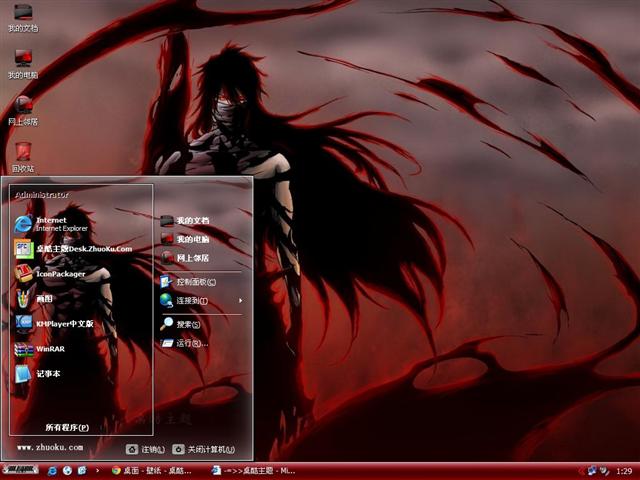Open the 我的电脑 desktop icon
640x480 pixels.
coord(23,64)
